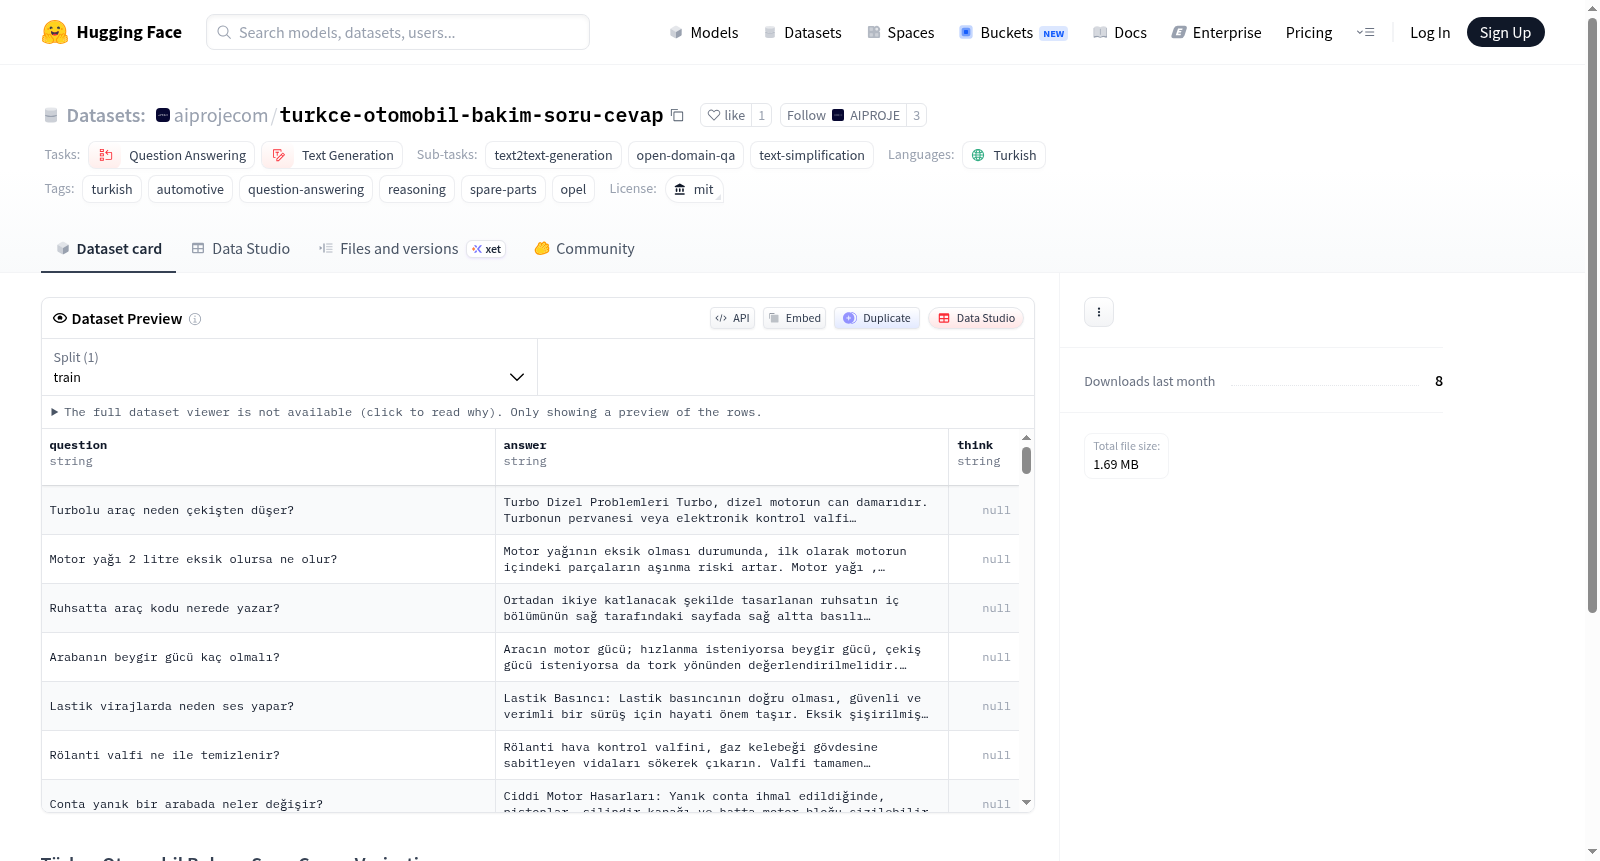Open the Enterprise page

[1216, 32]
